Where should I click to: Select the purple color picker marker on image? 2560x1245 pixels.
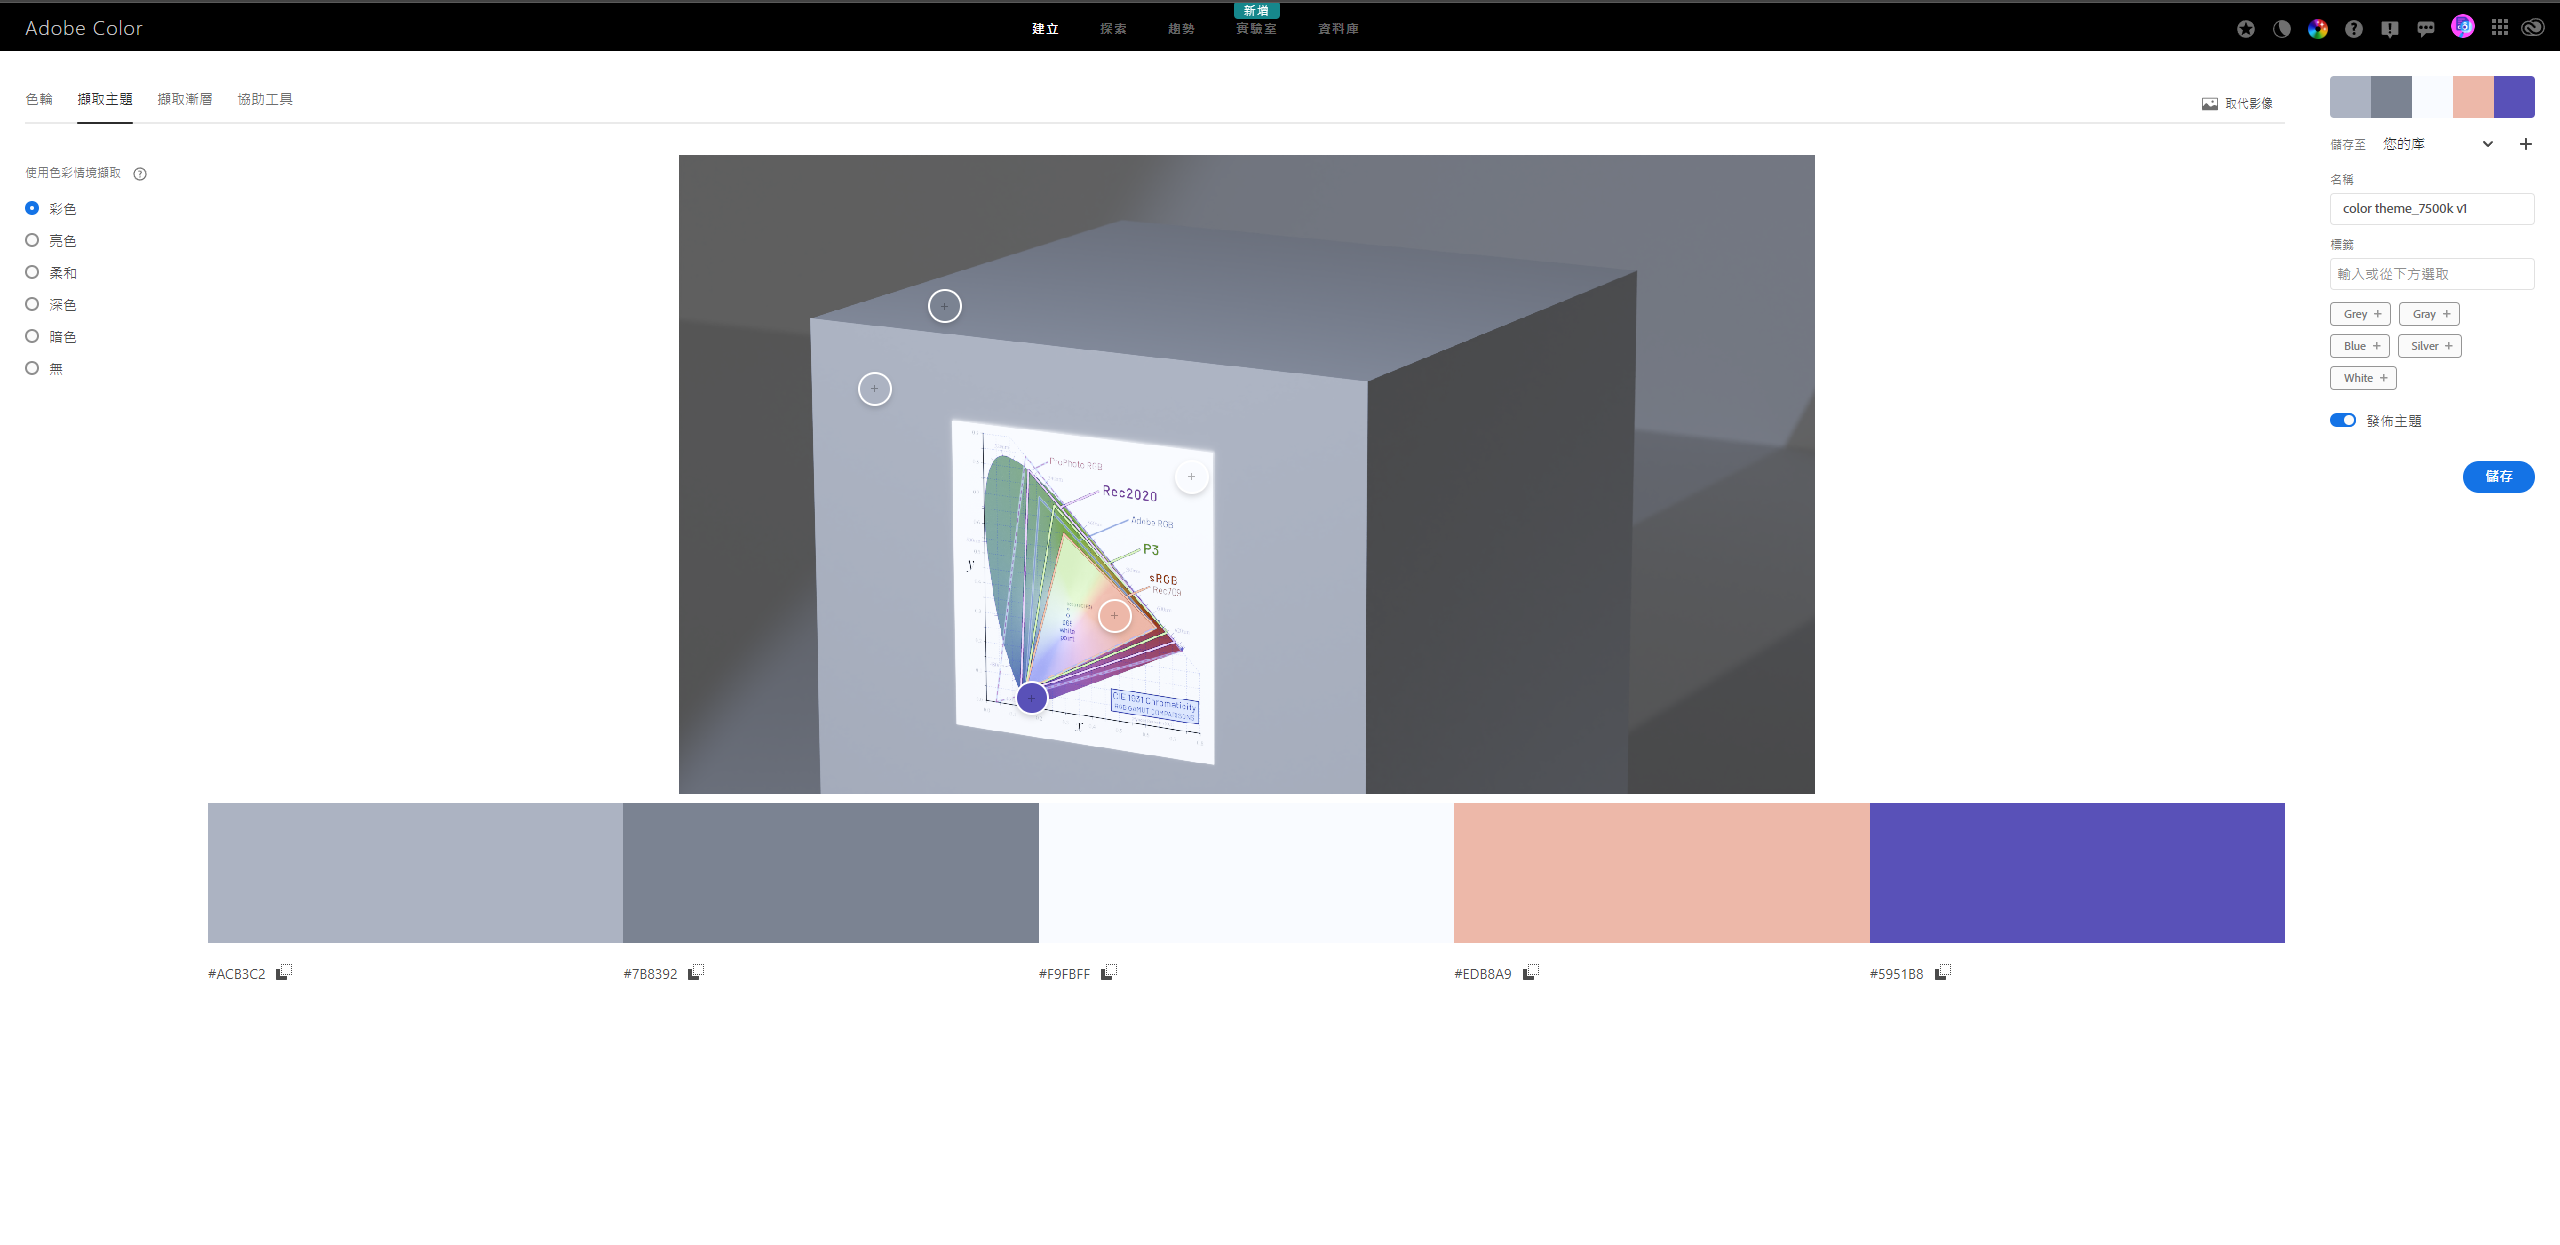pyautogui.click(x=1032, y=698)
